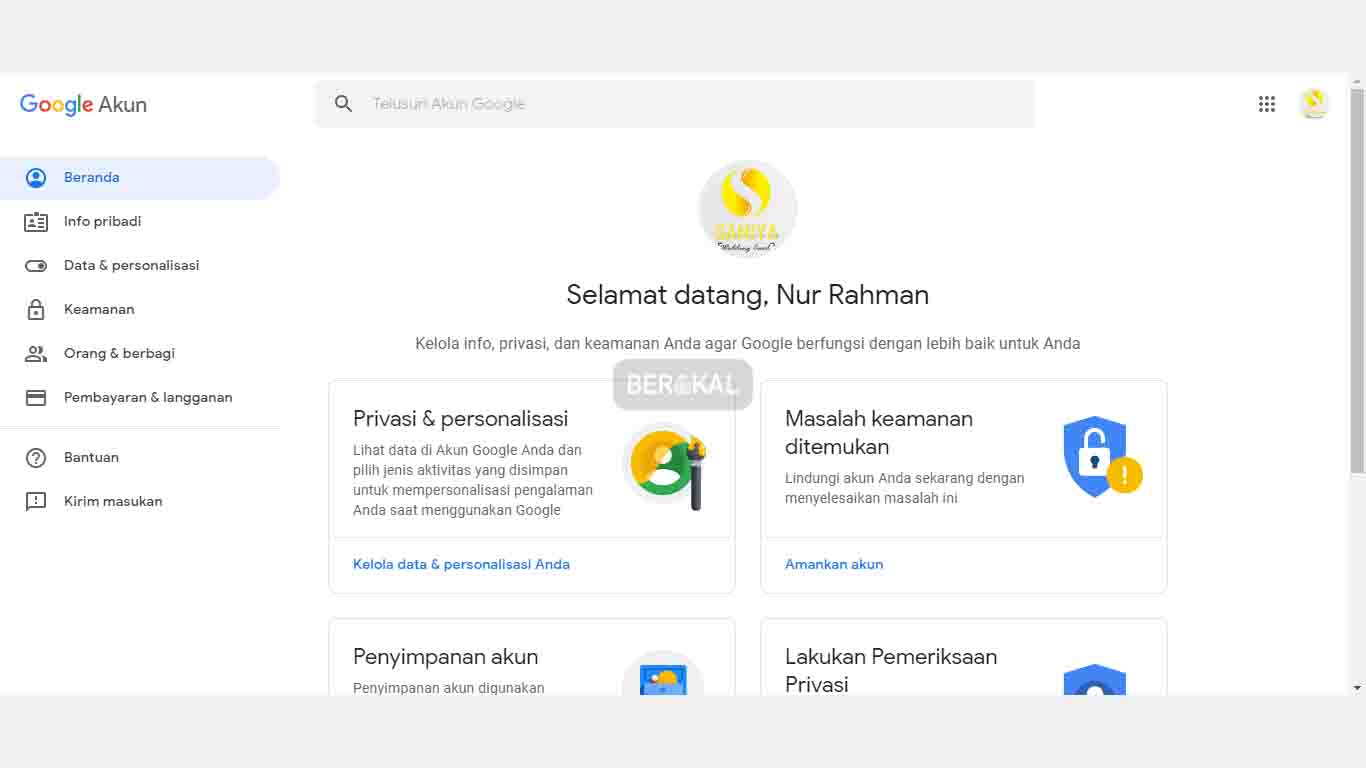Open Kelola data & personalisasi Anda
The height and width of the screenshot is (768, 1366).
(x=461, y=564)
